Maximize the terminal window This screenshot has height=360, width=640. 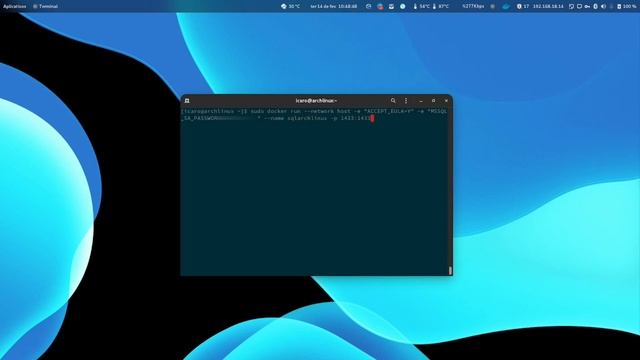coord(433,100)
